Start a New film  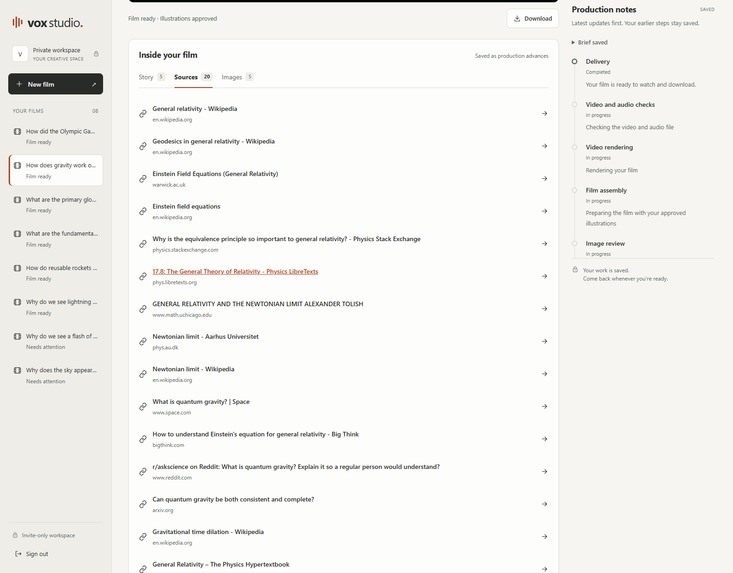(x=56, y=84)
